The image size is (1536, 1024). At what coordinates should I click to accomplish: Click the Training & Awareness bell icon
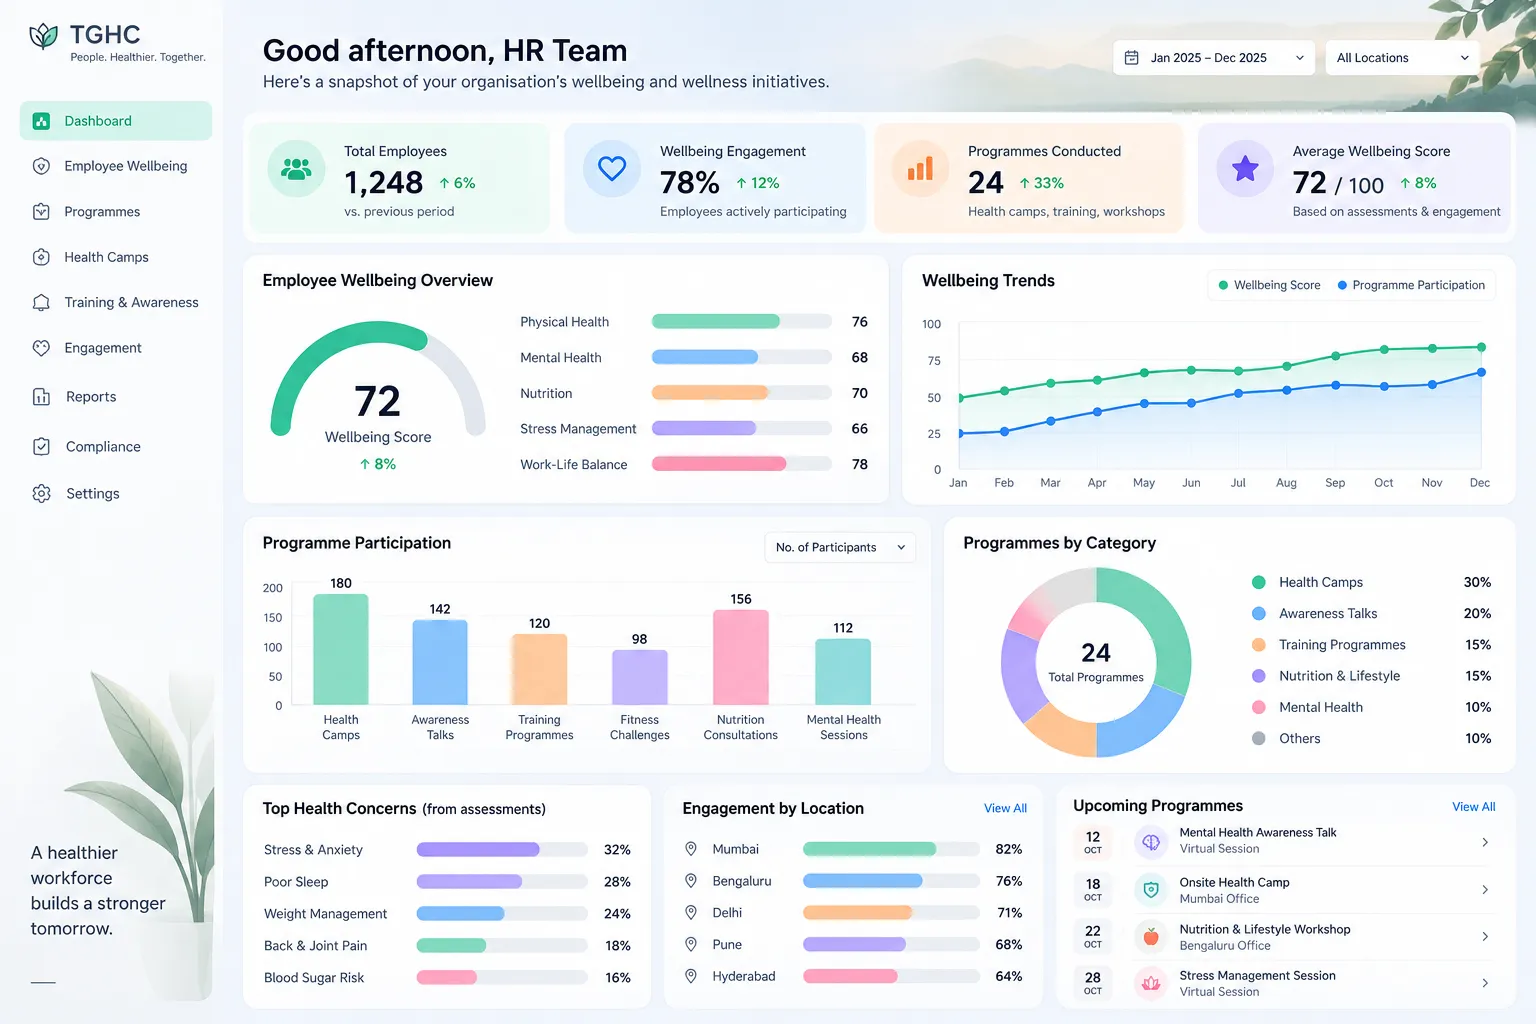click(x=41, y=302)
